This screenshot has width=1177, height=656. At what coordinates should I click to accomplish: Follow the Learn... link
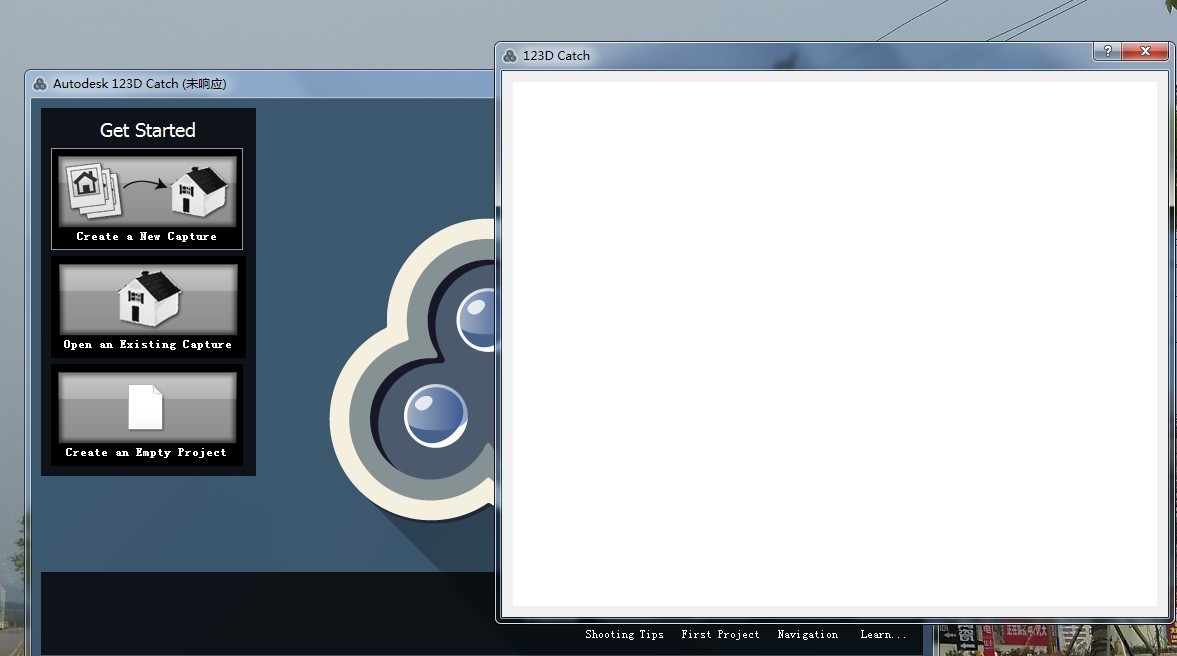pyautogui.click(x=883, y=635)
